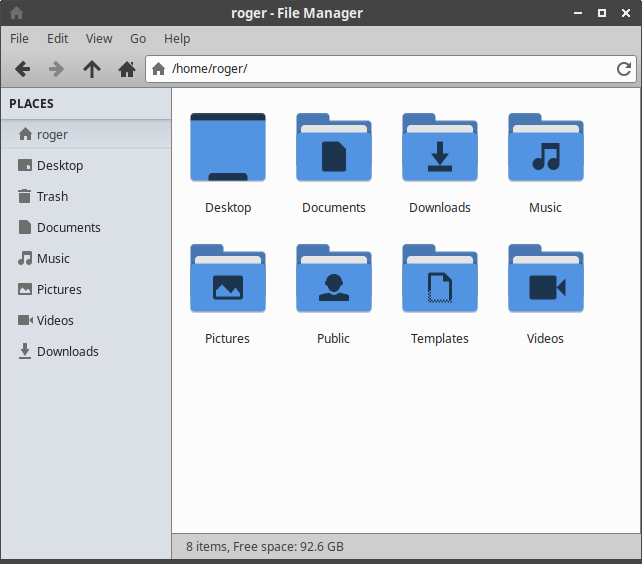642x564 pixels.
Task: Select the Downloads folder icon
Action: (x=439, y=148)
